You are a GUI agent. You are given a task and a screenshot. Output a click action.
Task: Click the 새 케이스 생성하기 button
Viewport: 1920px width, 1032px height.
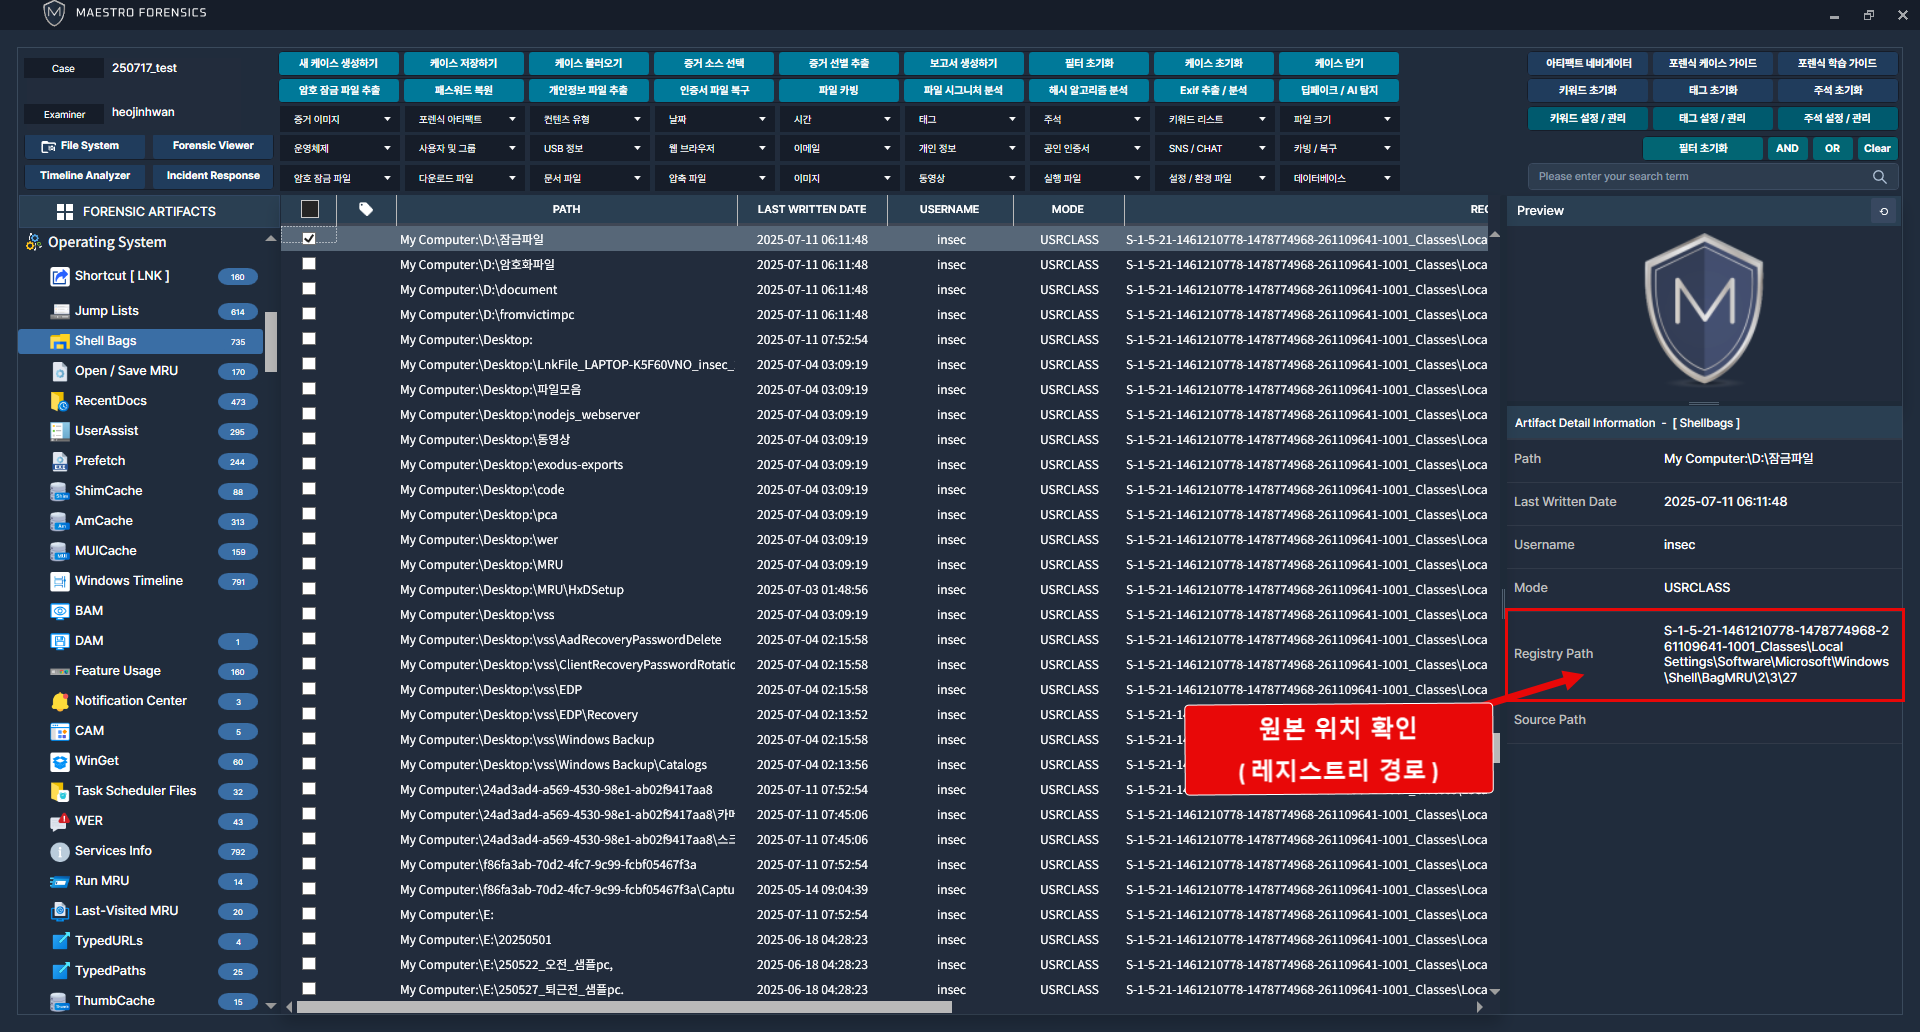coord(339,63)
